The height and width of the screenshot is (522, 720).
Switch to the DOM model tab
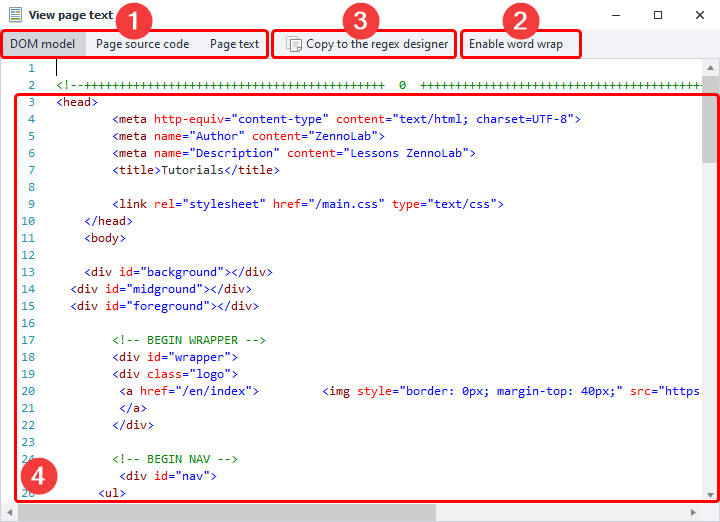(x=43, y=44)
